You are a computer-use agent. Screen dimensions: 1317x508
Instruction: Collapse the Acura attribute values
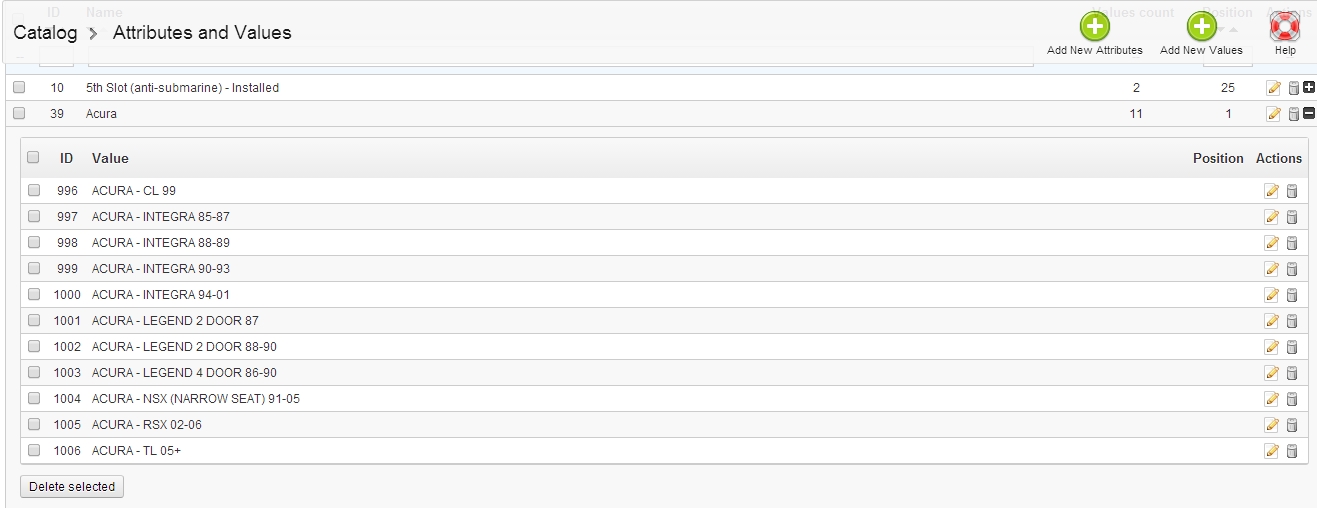point(1309,114)
